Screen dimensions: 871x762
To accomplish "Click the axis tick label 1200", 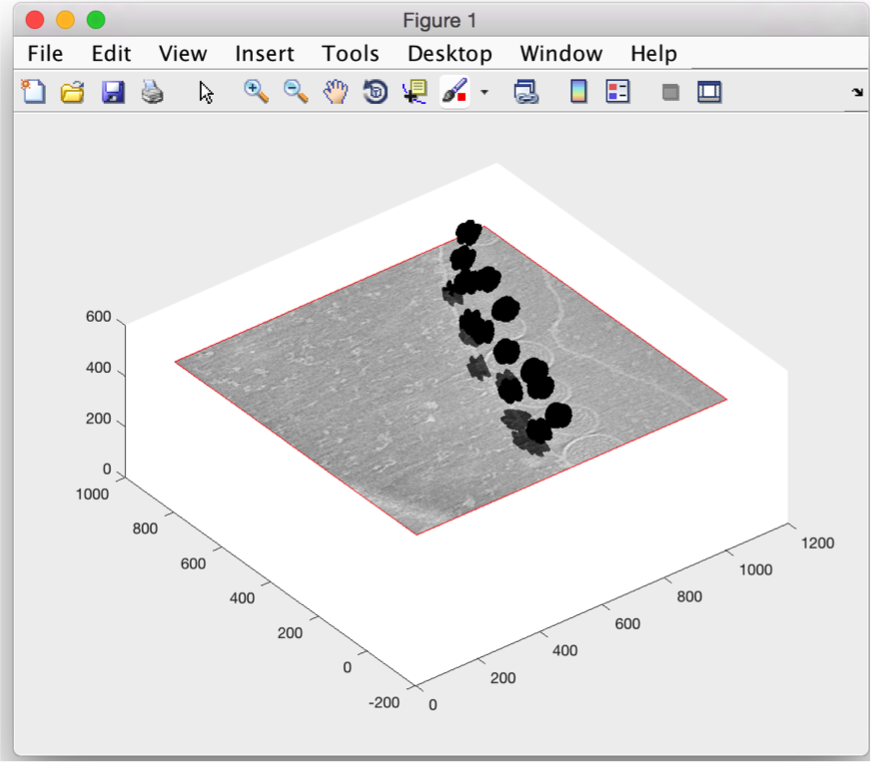I will coord(817,543).
